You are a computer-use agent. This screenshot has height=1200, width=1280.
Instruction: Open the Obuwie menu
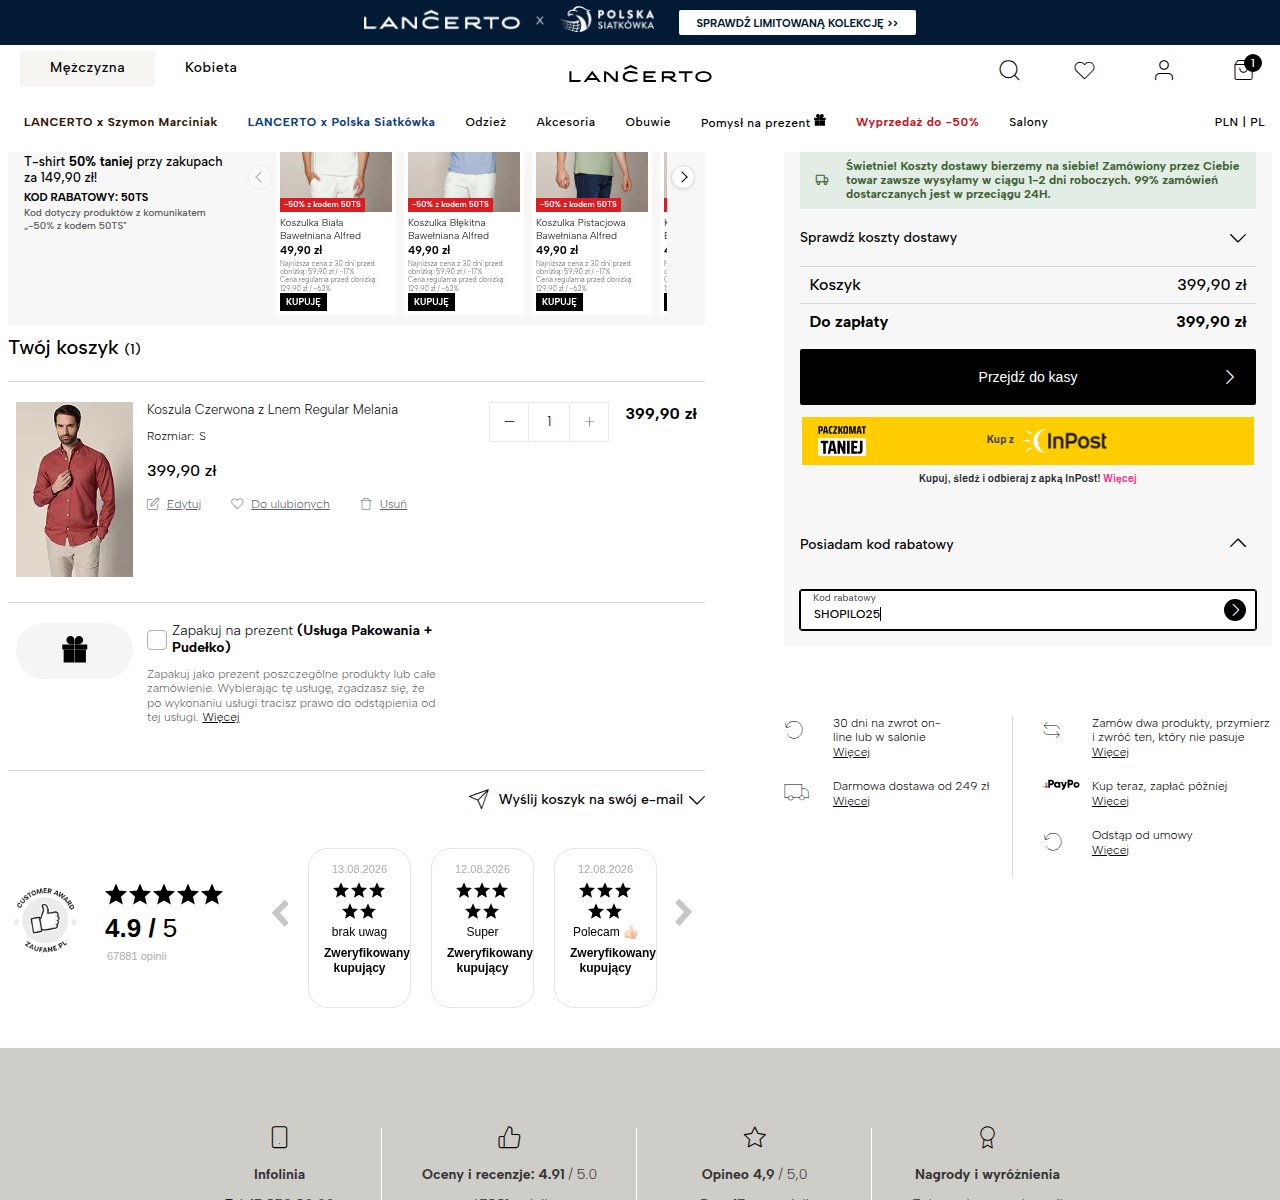point(648,122)
